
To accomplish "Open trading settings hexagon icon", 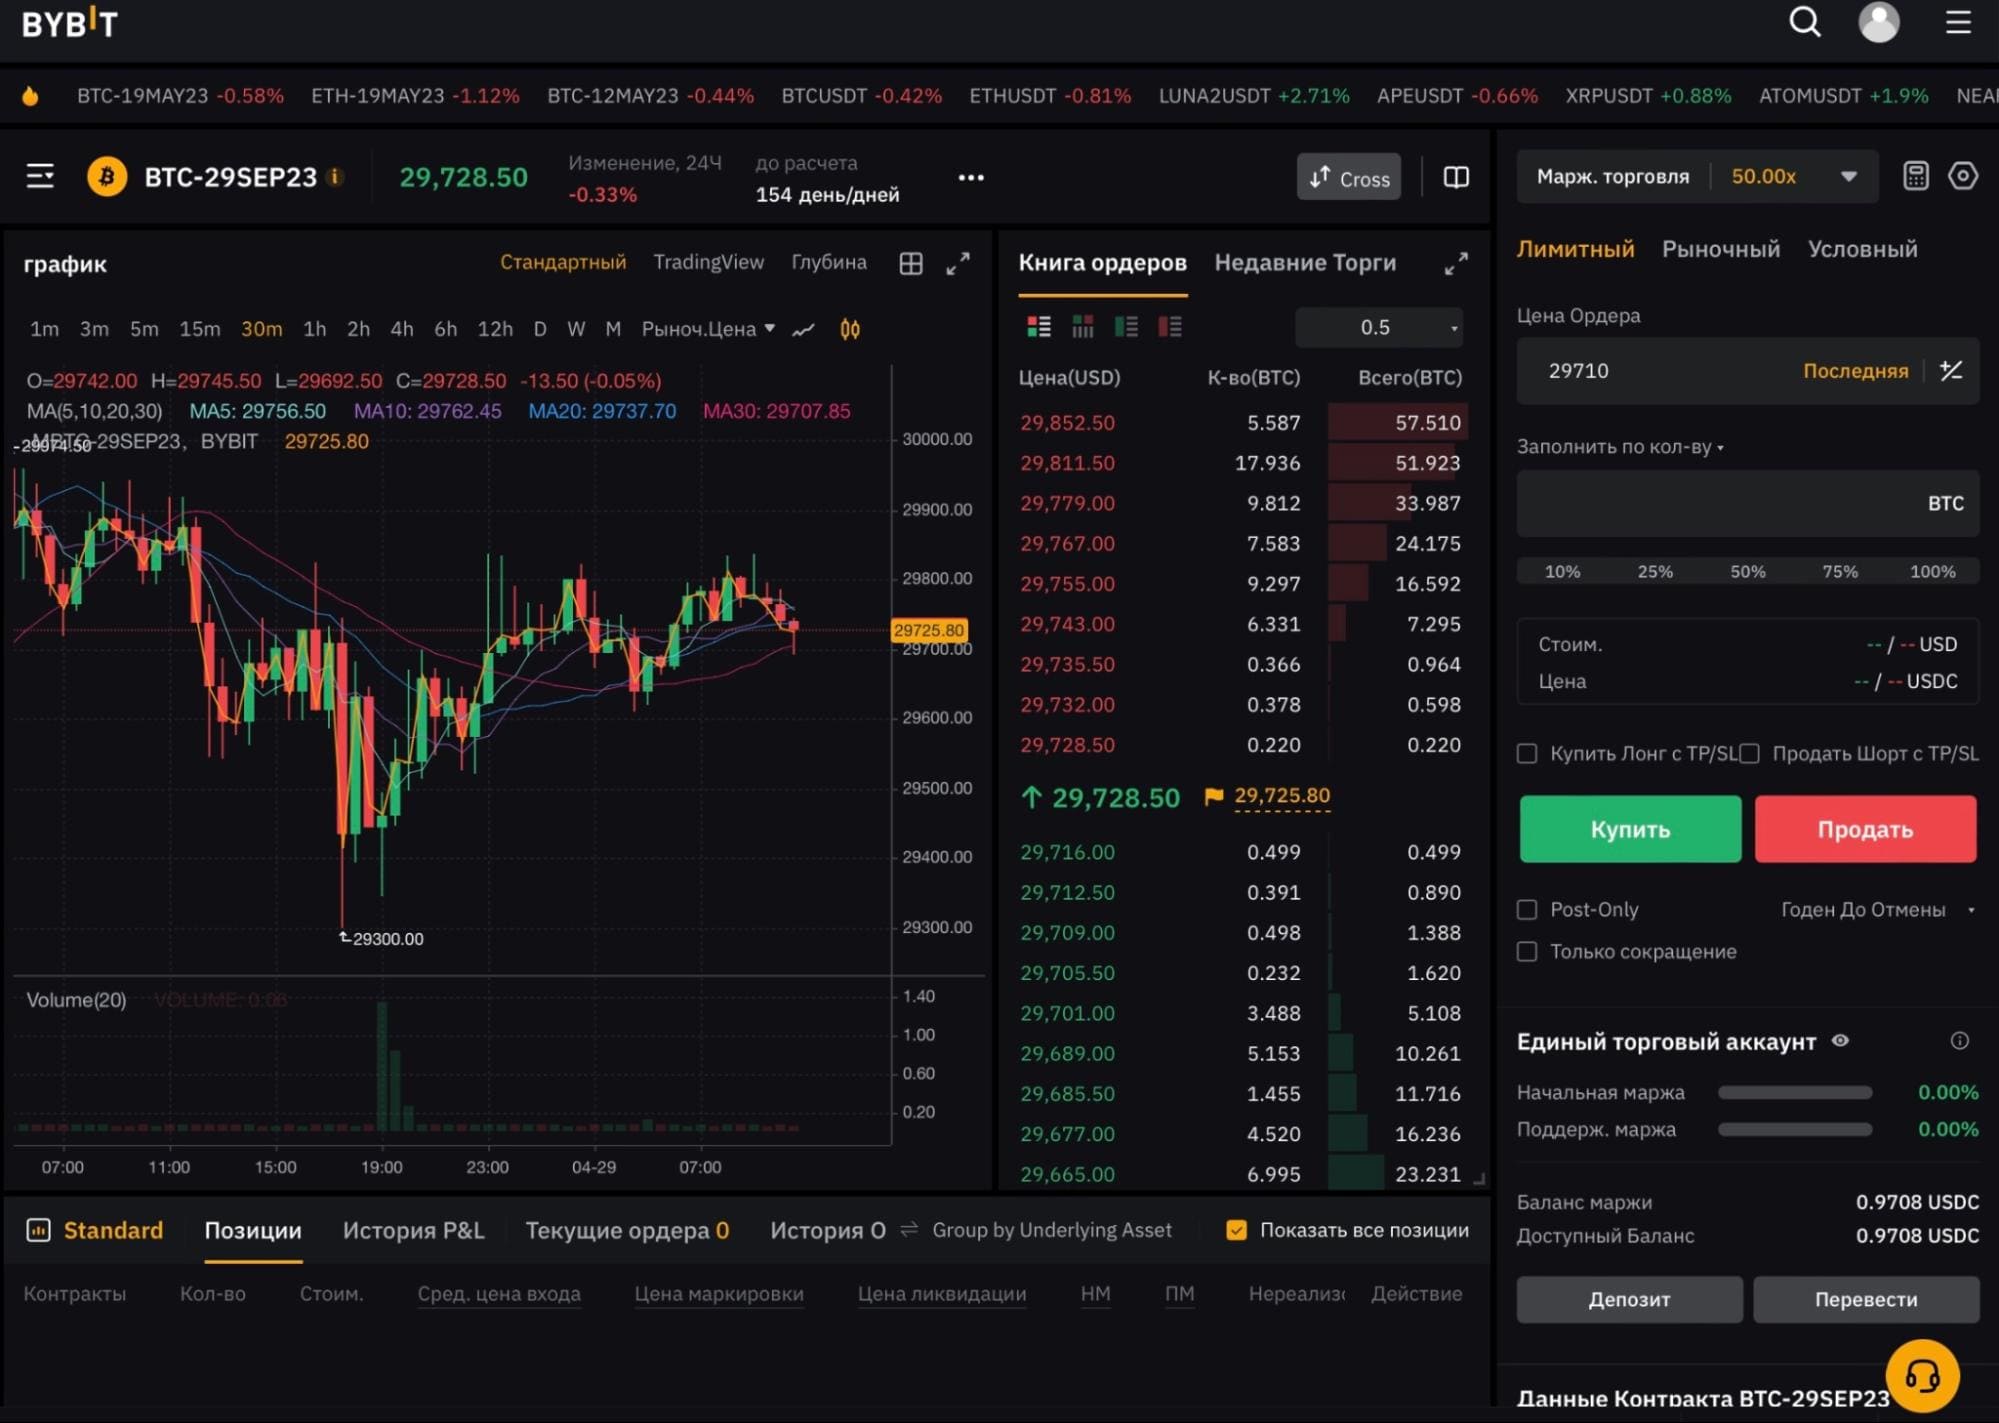I will (1962, 176).
